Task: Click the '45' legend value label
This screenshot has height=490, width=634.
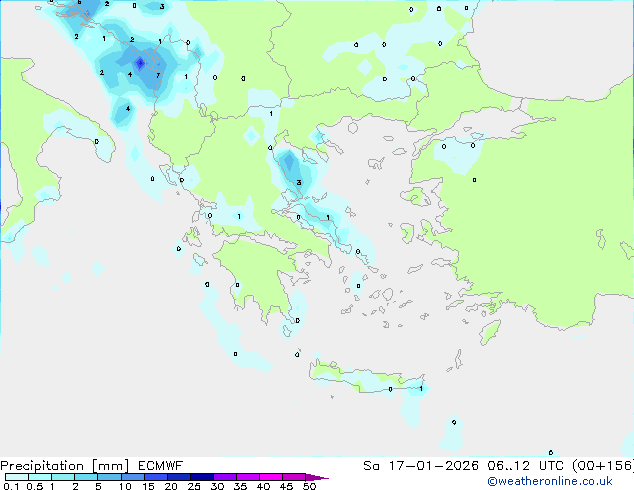Action: click(x=286, y=486)
